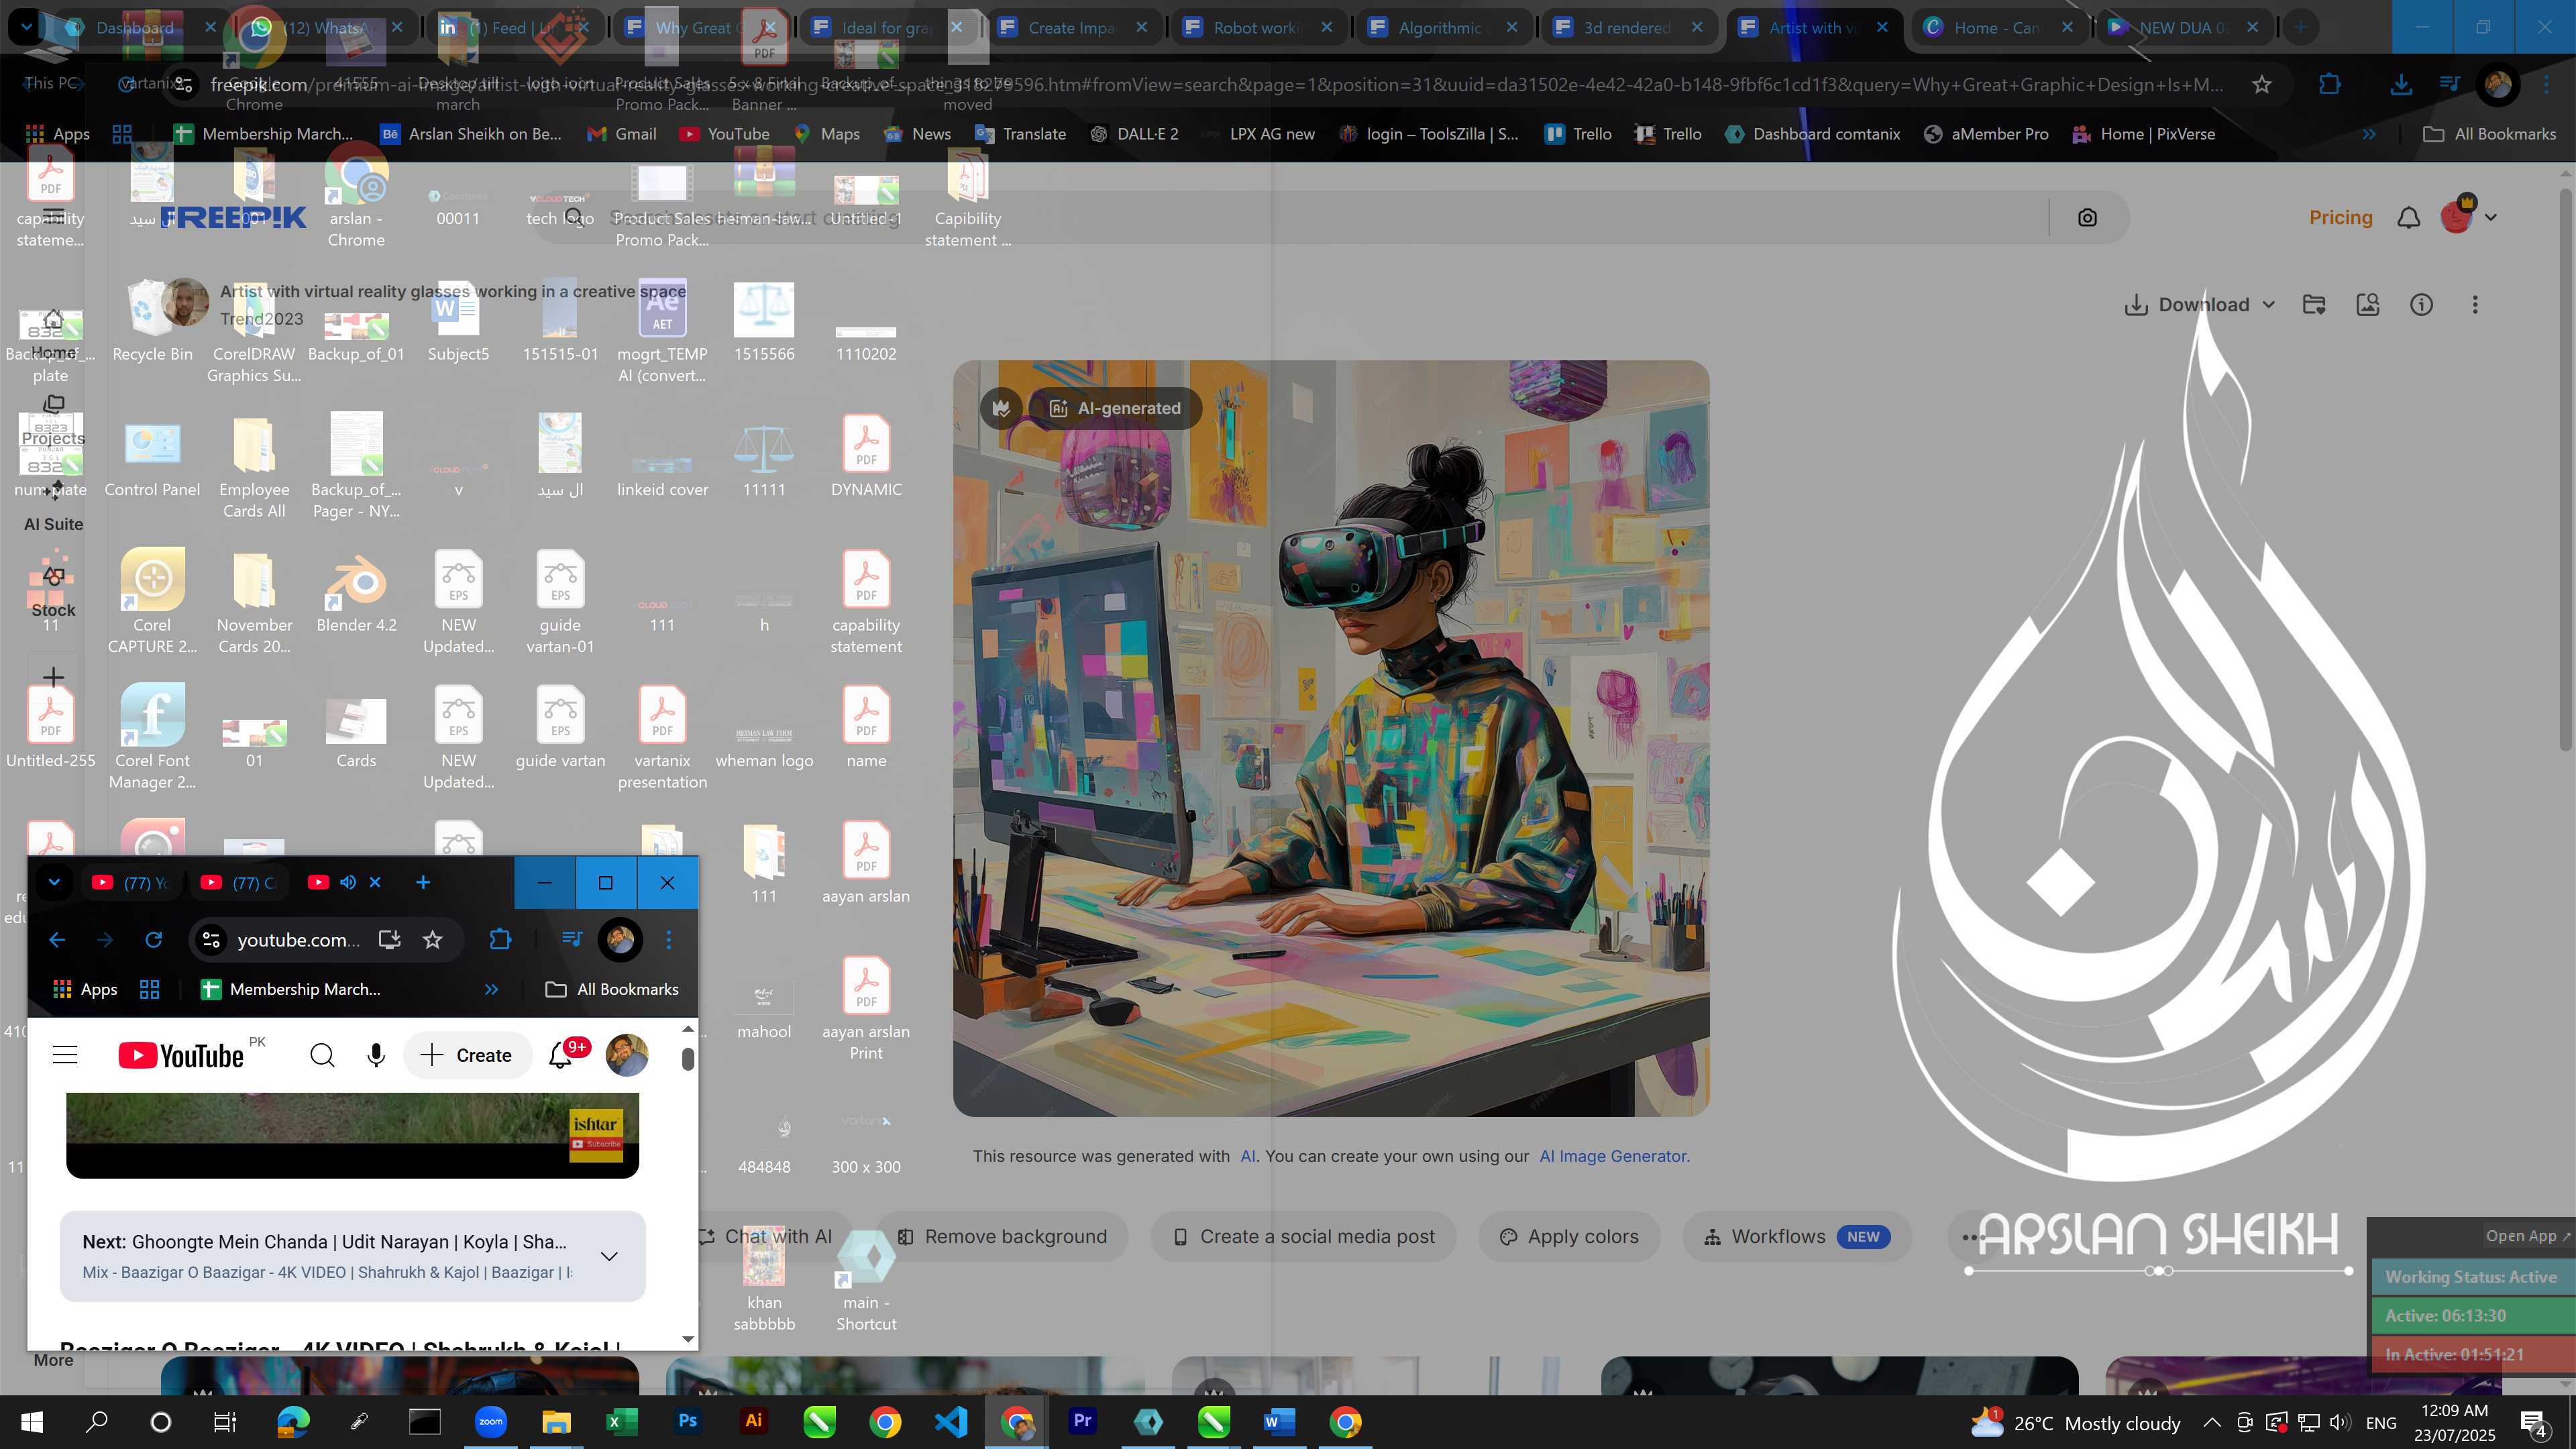Click the Extensions puzzle icon in main Chrome toolbar
The width and height of the screenshot is (2576, 1449).
pyautogui.click(x=2330, y=85)
